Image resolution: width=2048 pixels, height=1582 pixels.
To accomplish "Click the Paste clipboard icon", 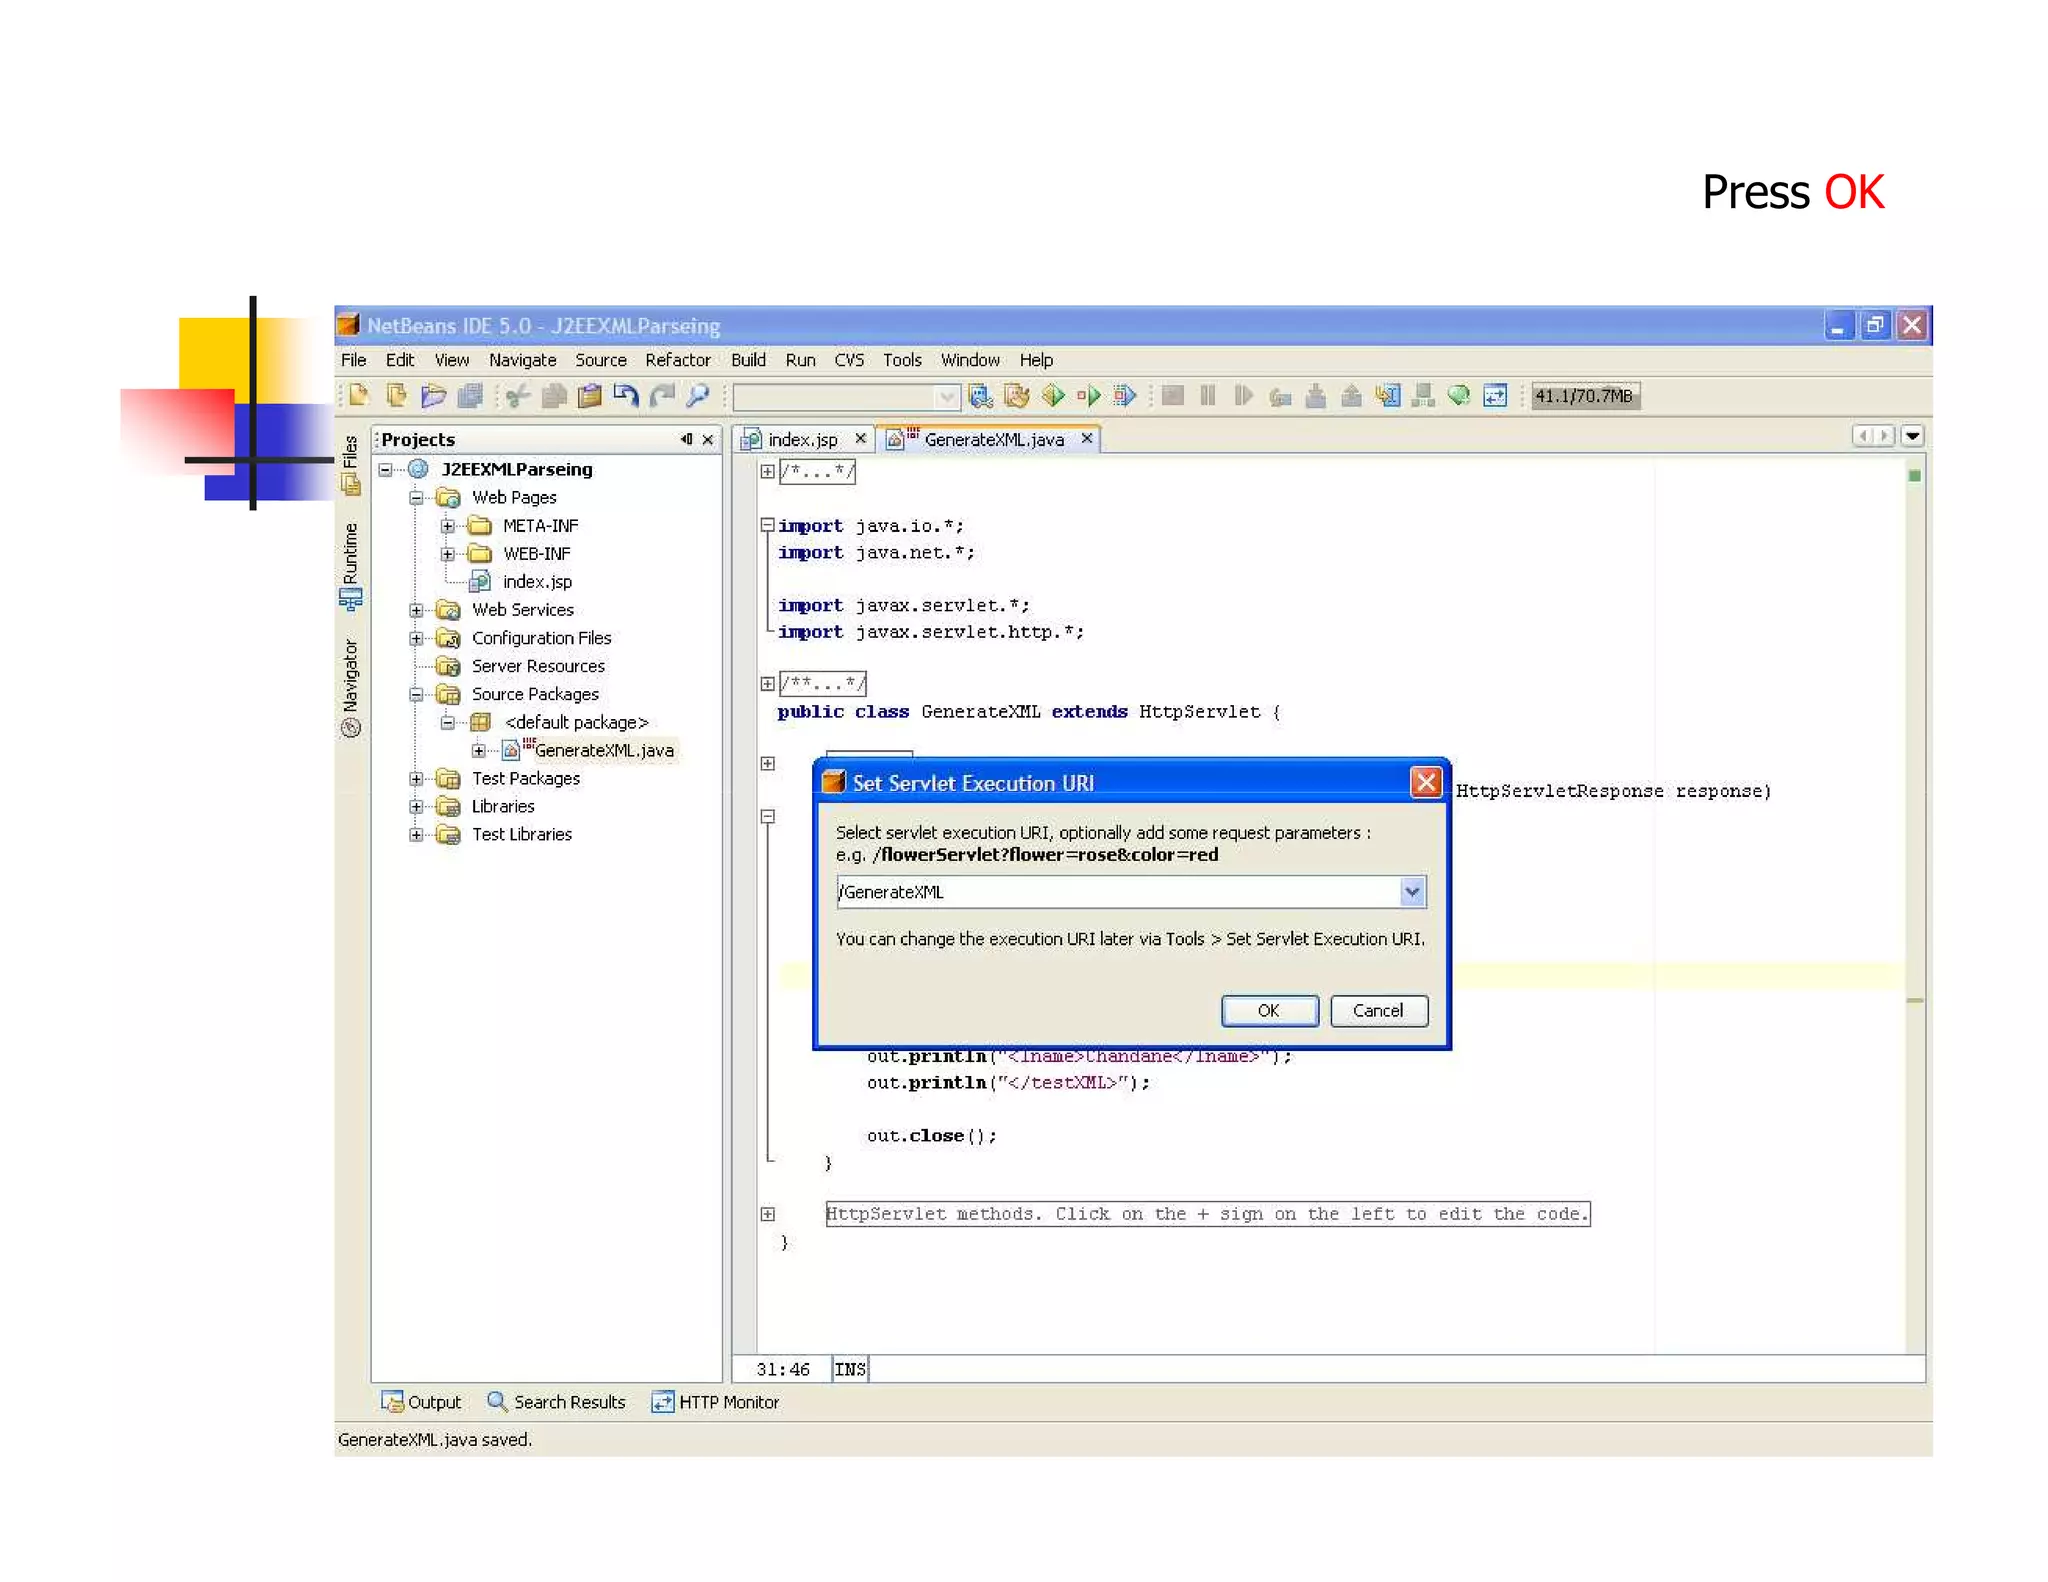I will [590, 396].
